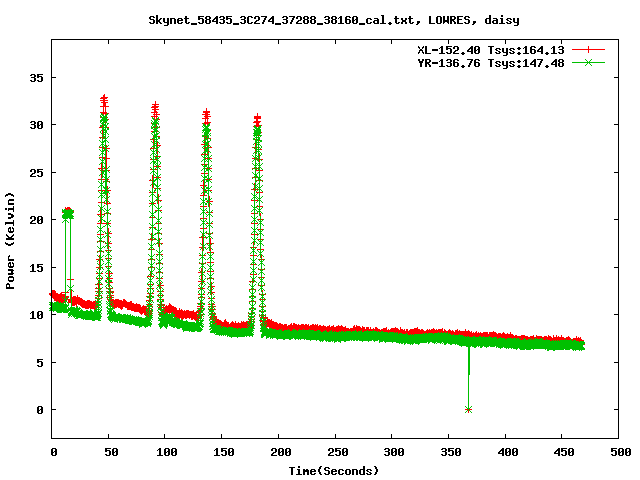Click the x-axis tick label 500
Screen dimensions: 640x480
point(620,452)
